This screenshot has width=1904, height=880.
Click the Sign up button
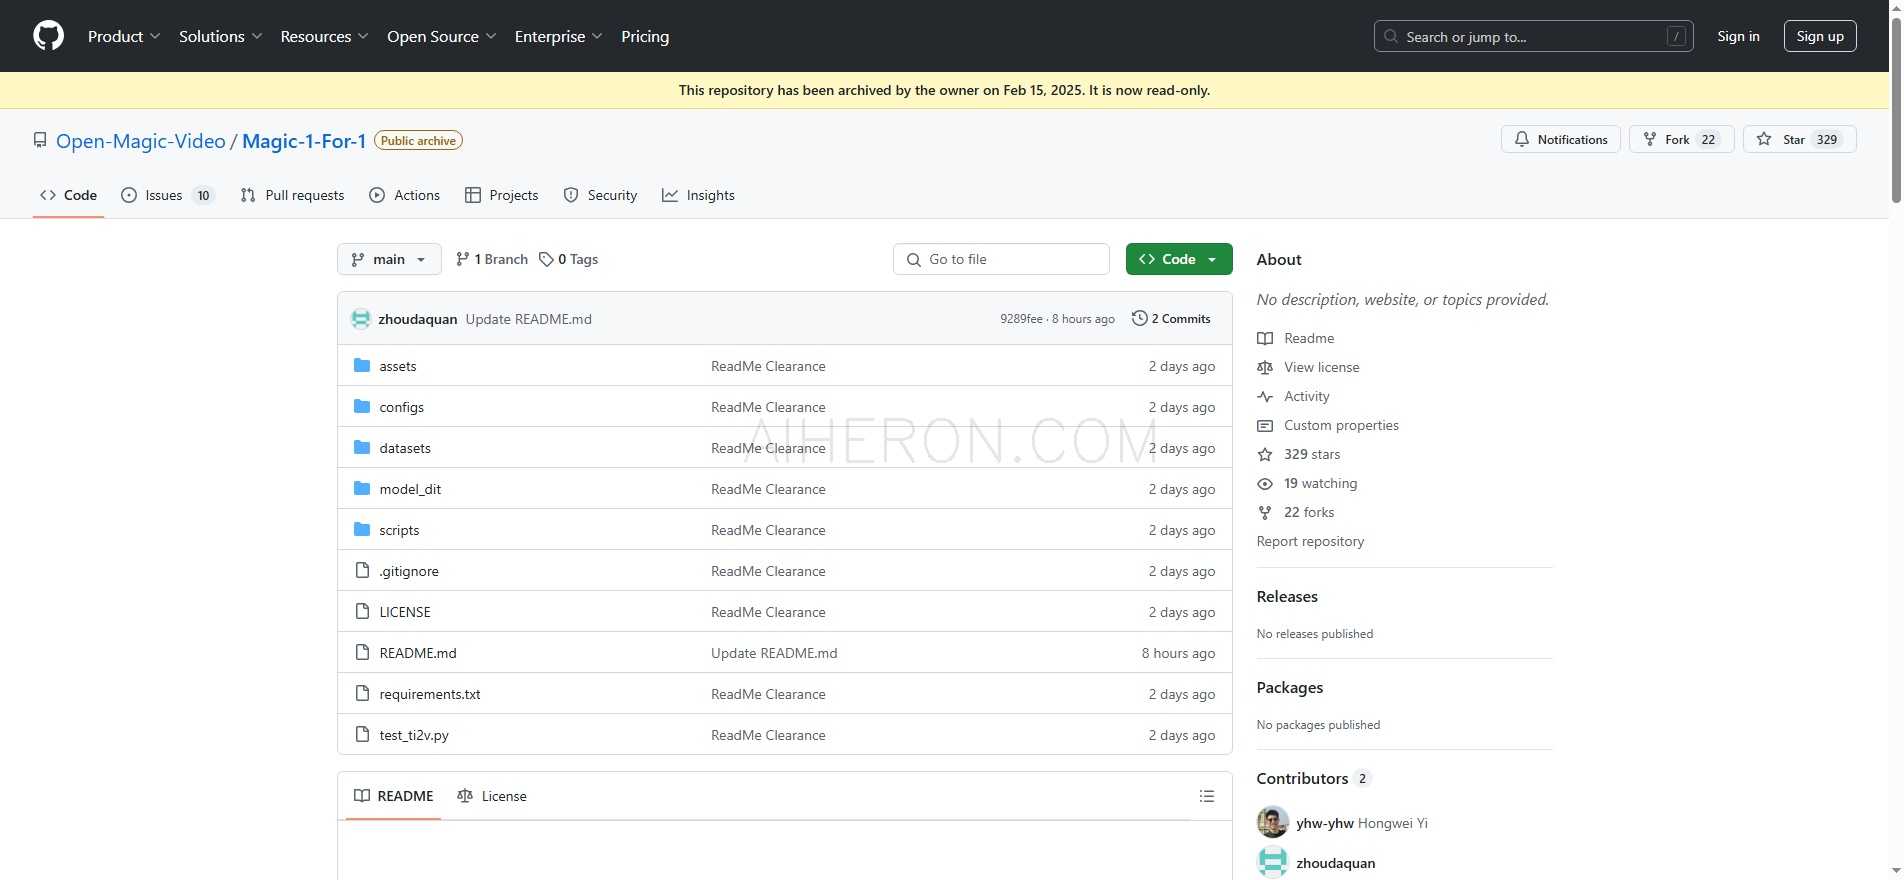tap(1820, 36)
